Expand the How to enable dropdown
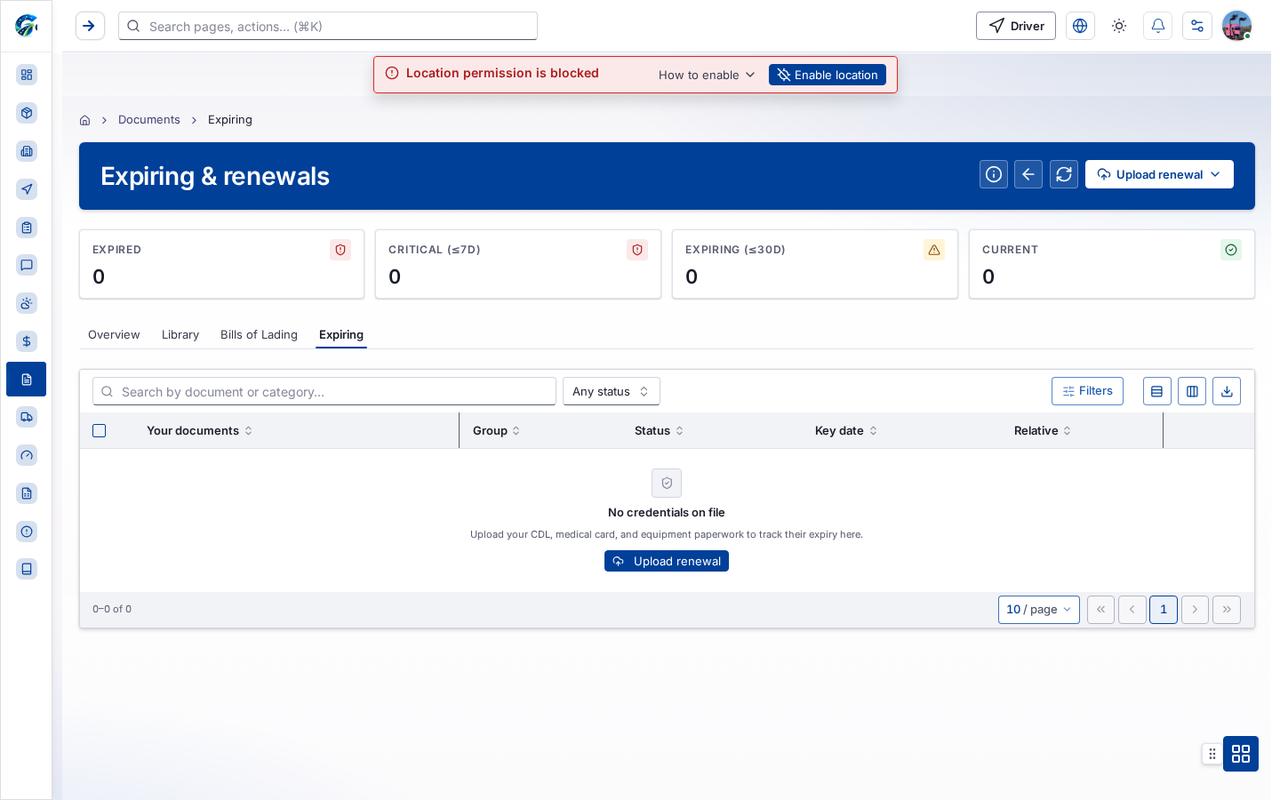Viewport: 1280px width, 800px height. point(707,75)
